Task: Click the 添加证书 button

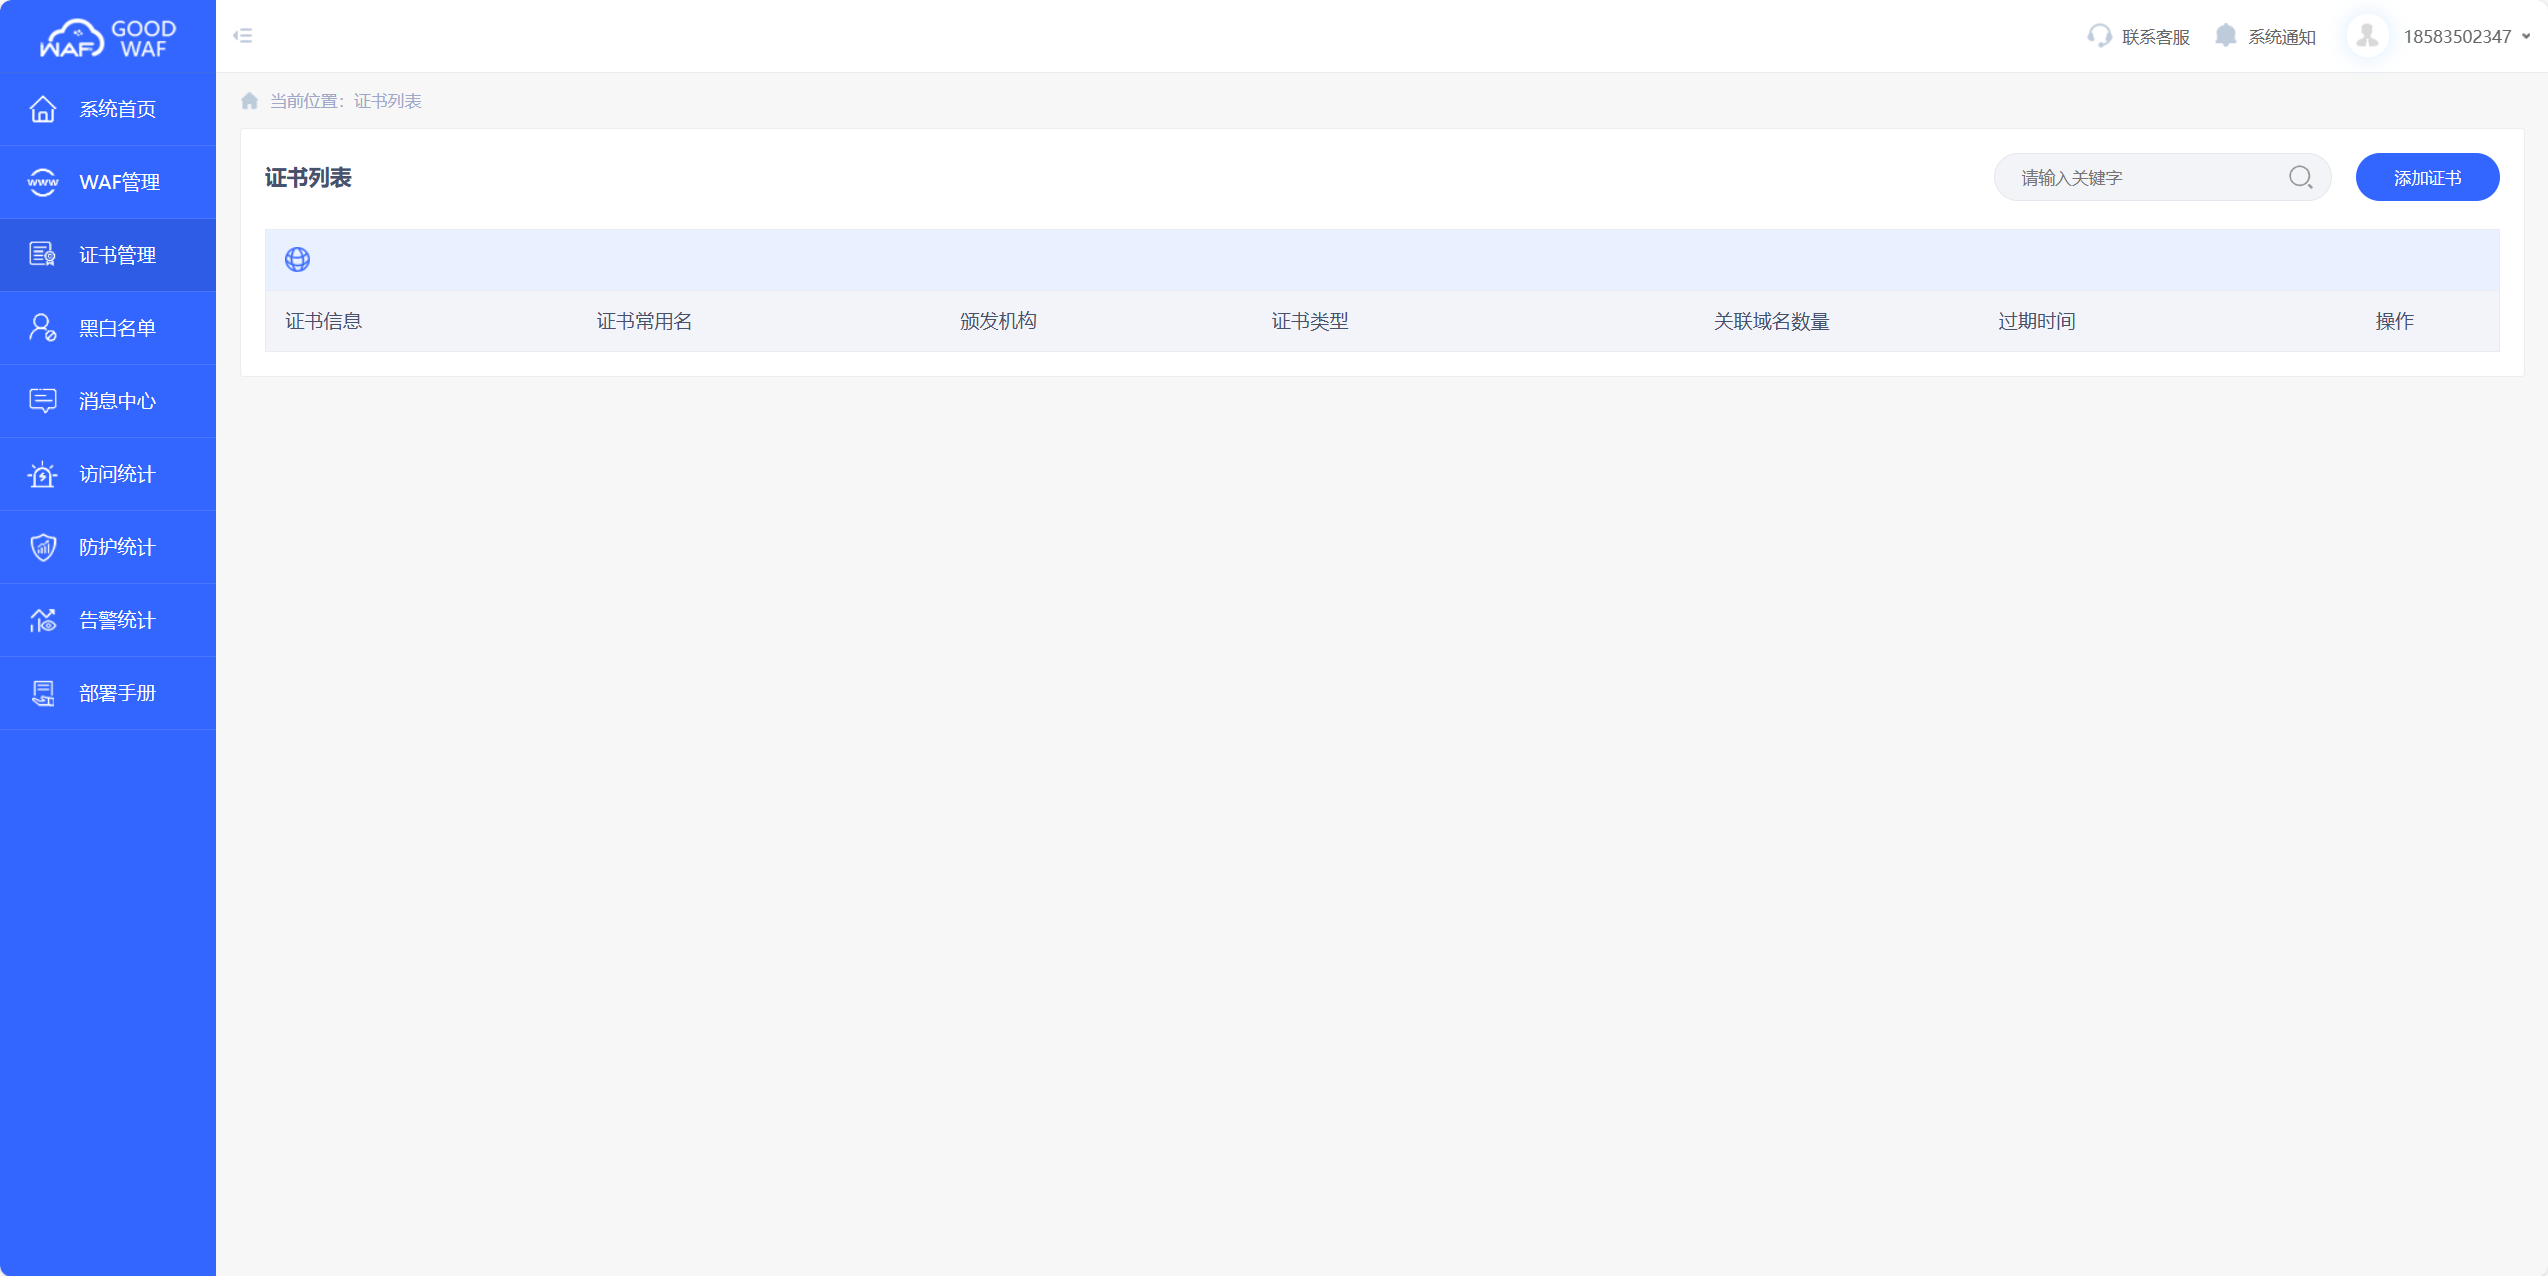Action: pos(2428,177)
